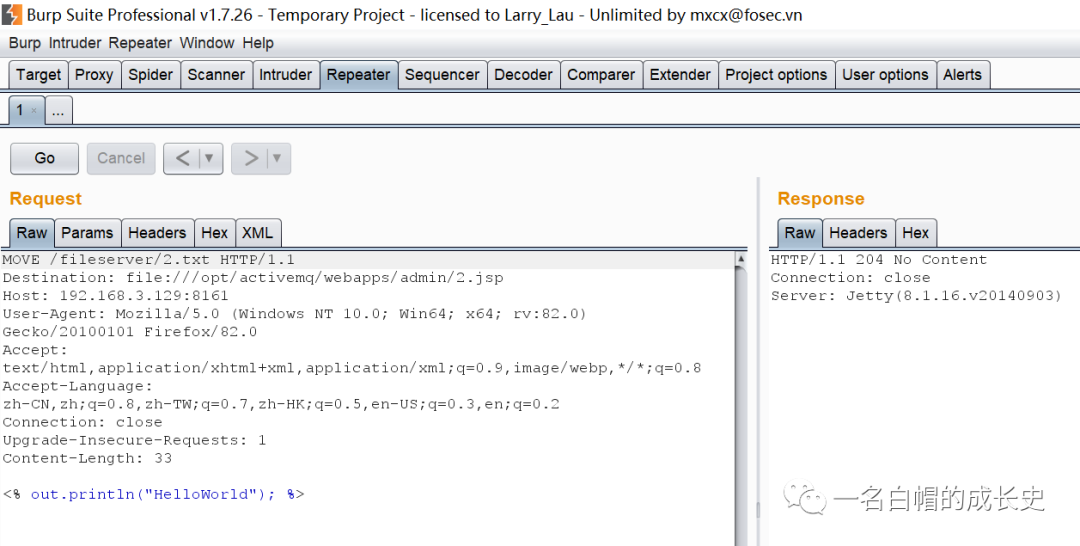
Task: Close Repeater tab 1 with x
Action: click(34, 110)
